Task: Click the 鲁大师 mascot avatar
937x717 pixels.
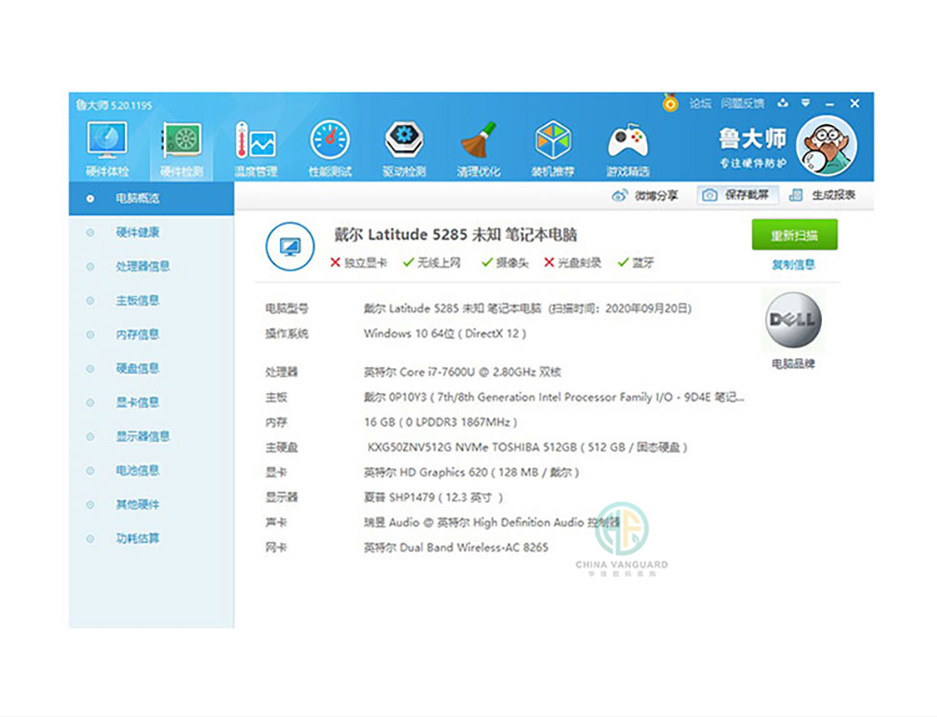Action: 827,146
